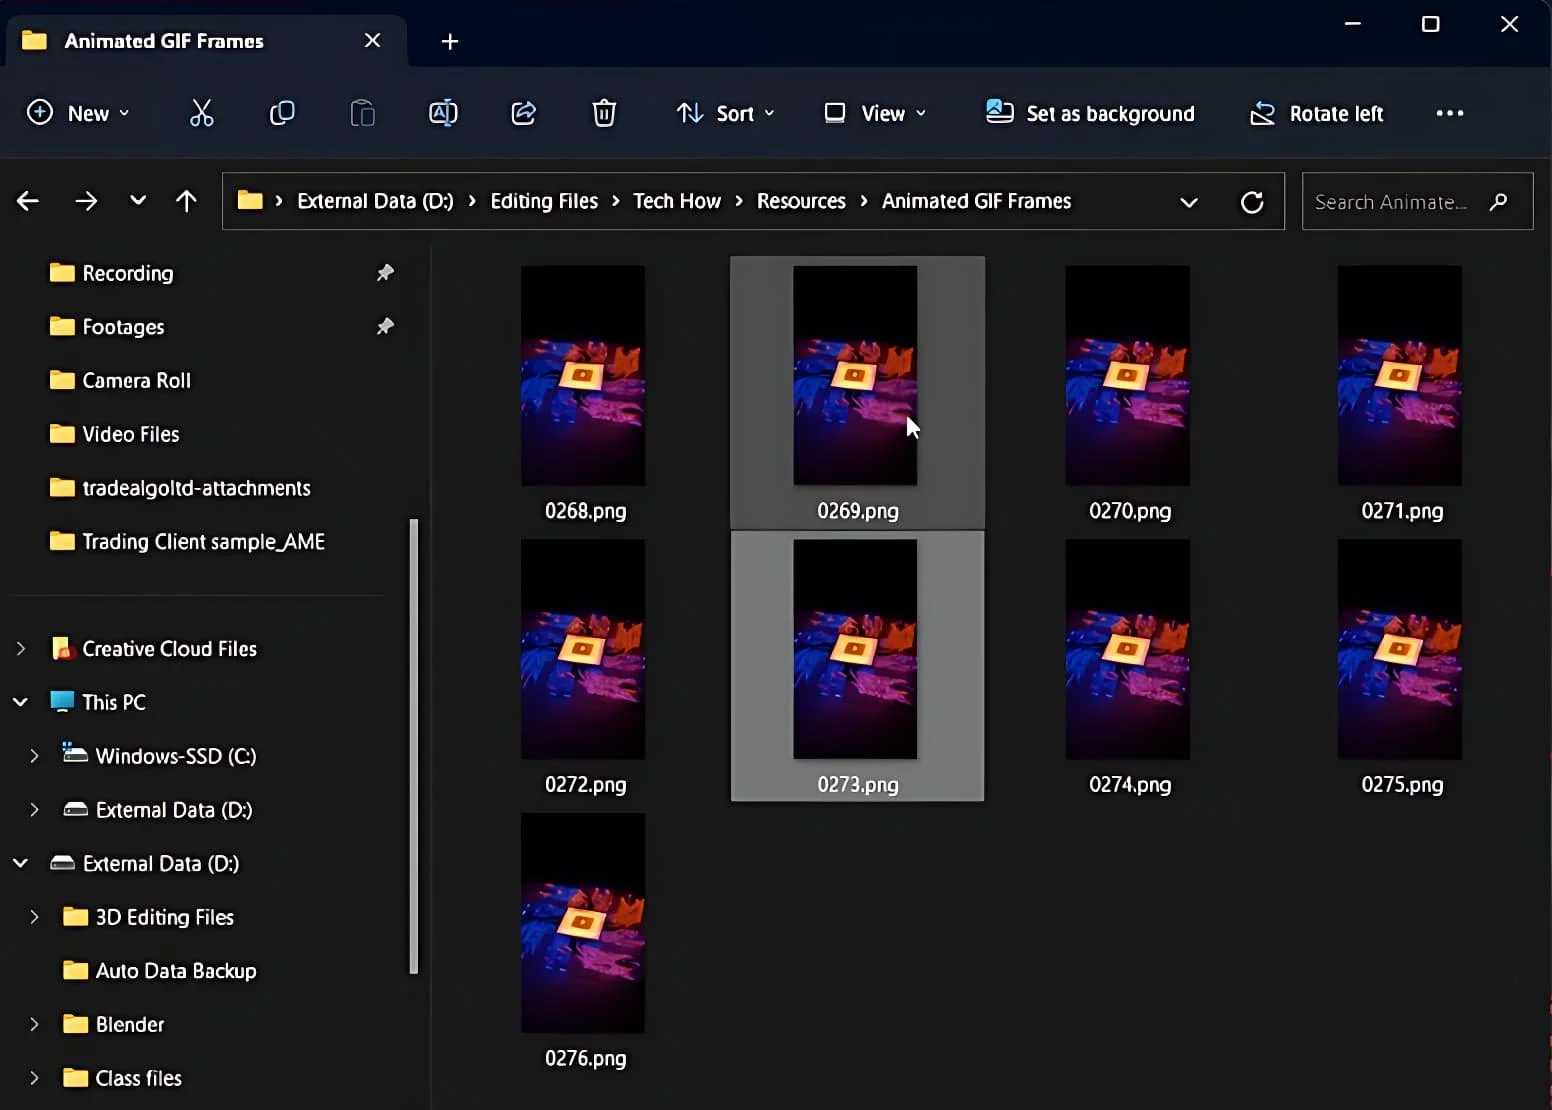Unpin the Recording folder pin icon
The image size is (1552, 1110).
pyautogui.click(x=385, y=273)
